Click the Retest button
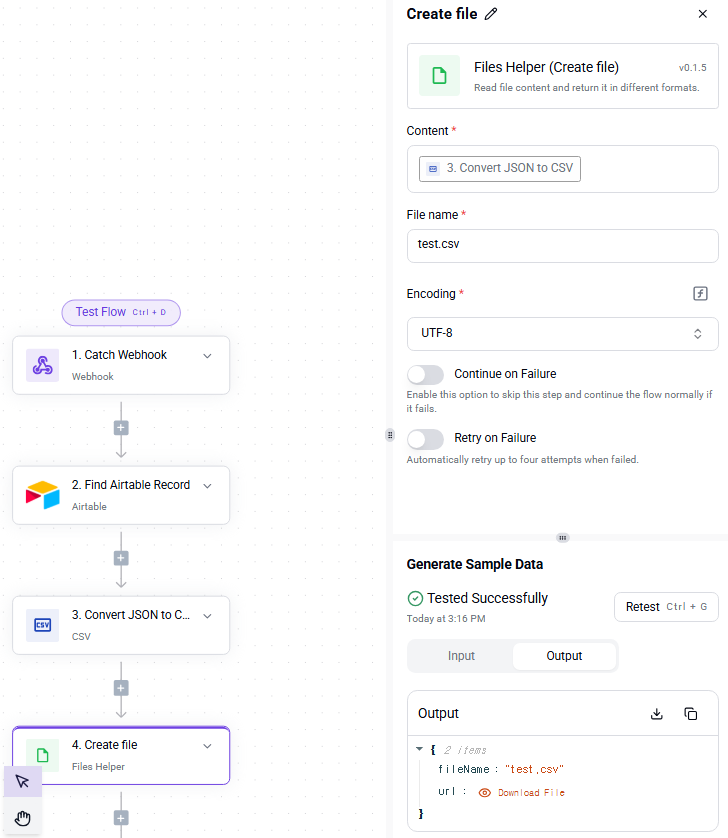Viewport: 728px width, 838px height. pyautogui.click(x=666, y=607)
